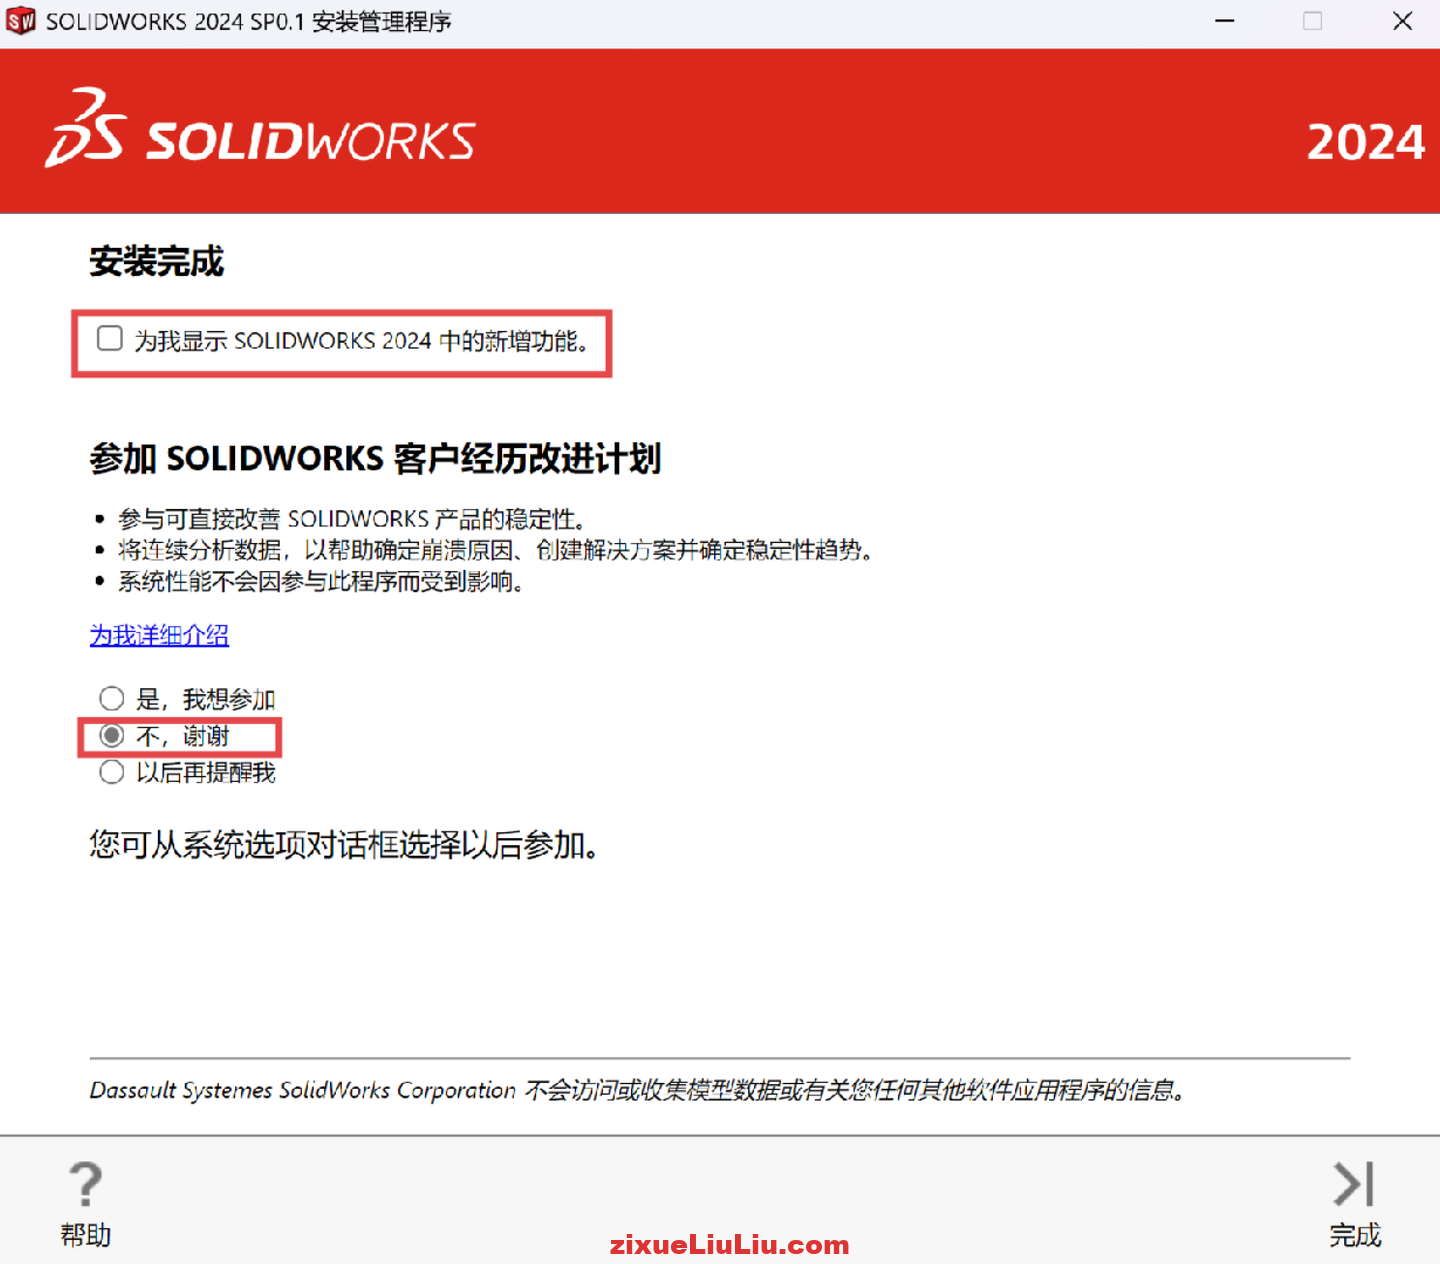
Task: Minimize the installer window
Action: pyautogui.click(x=1224, y=20)
